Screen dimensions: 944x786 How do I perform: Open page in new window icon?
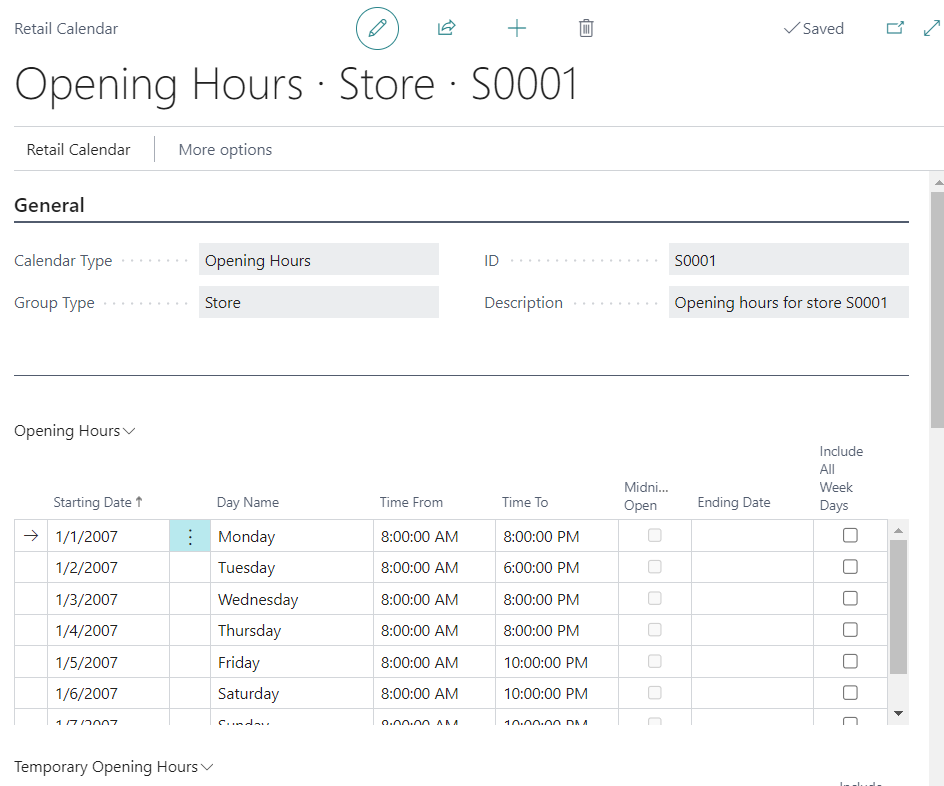coord(895,29)
